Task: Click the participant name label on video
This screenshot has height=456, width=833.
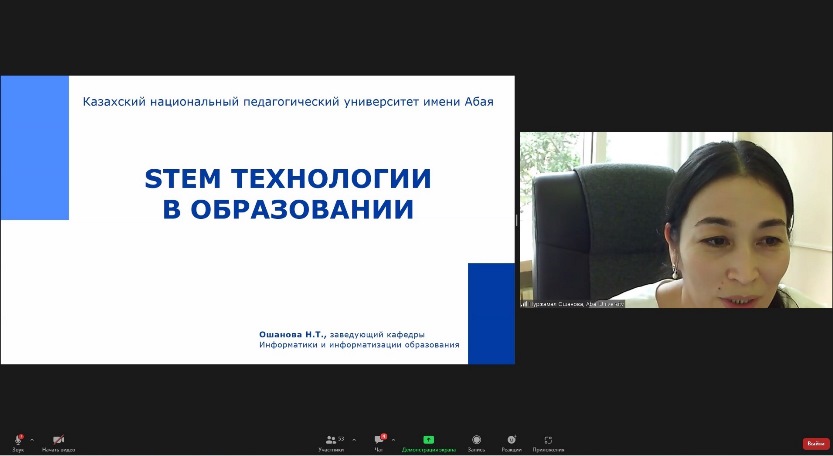Action: 575,303
